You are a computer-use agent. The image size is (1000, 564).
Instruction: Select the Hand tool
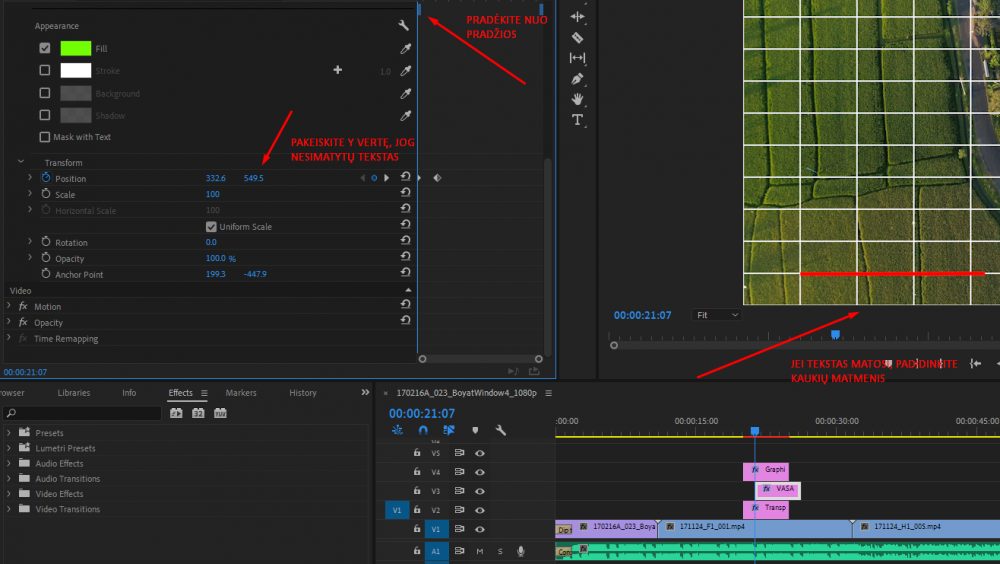coord(577,99)
